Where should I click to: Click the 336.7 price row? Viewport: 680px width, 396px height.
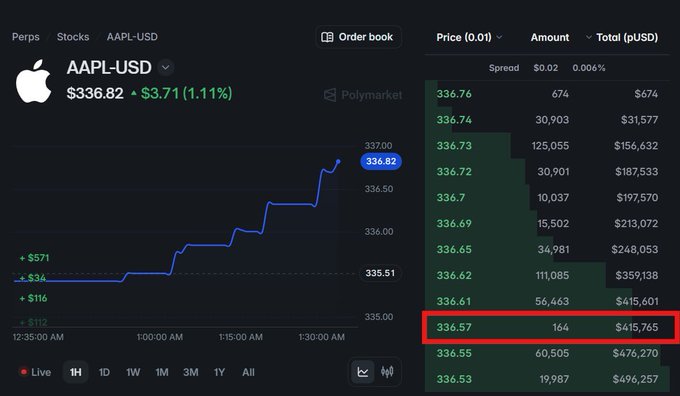[547, 198]
